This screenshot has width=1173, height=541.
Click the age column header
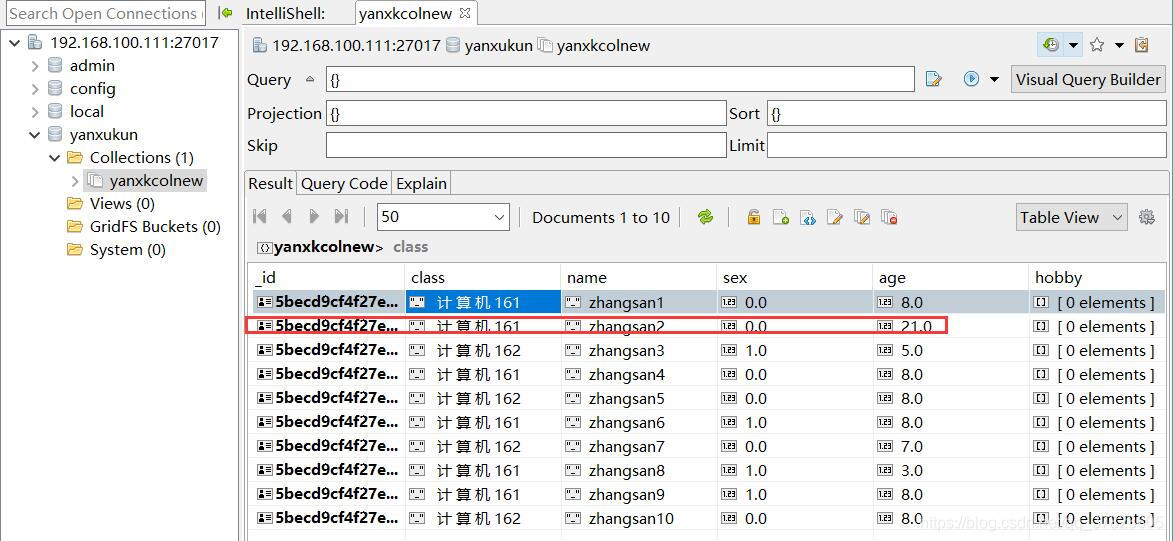[950, 278]
